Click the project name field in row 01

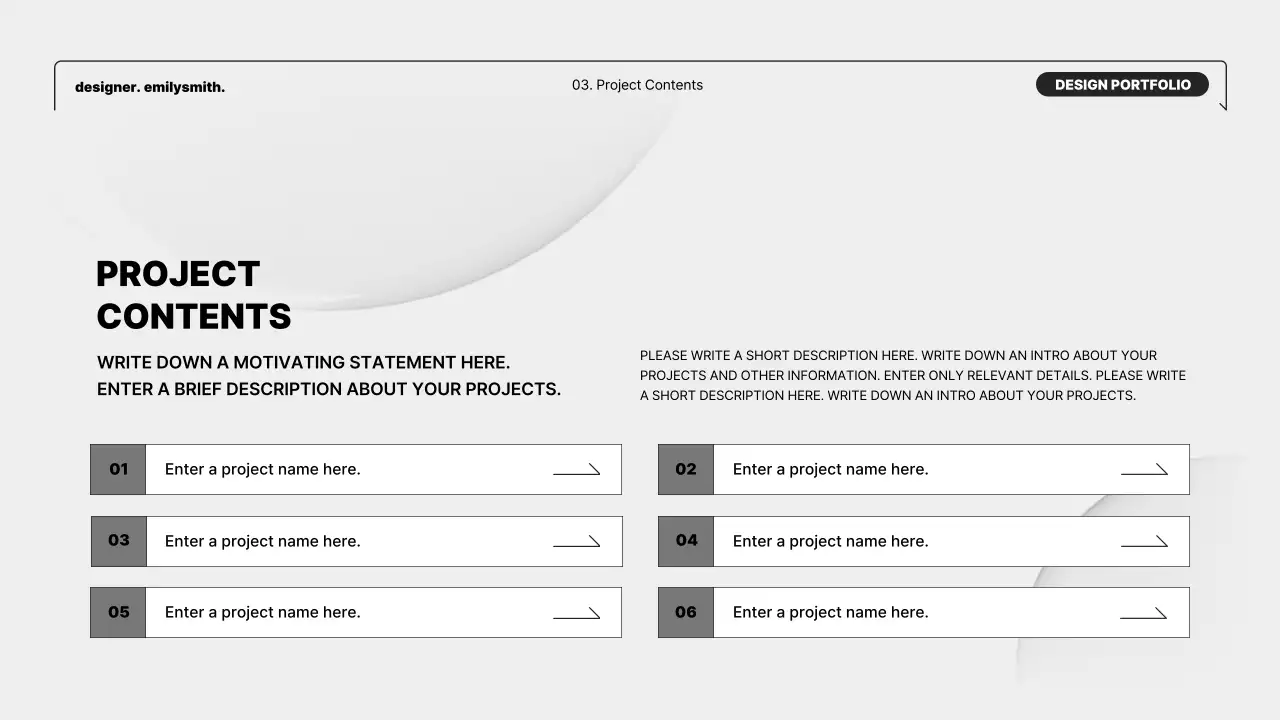point(263,469)
